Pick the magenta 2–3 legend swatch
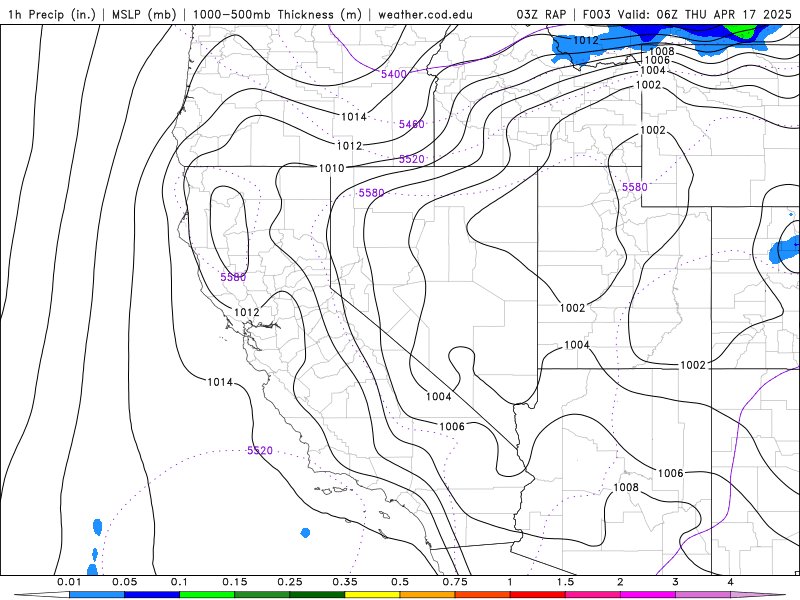This screenshot has width=800, height=600. [648, 595]
